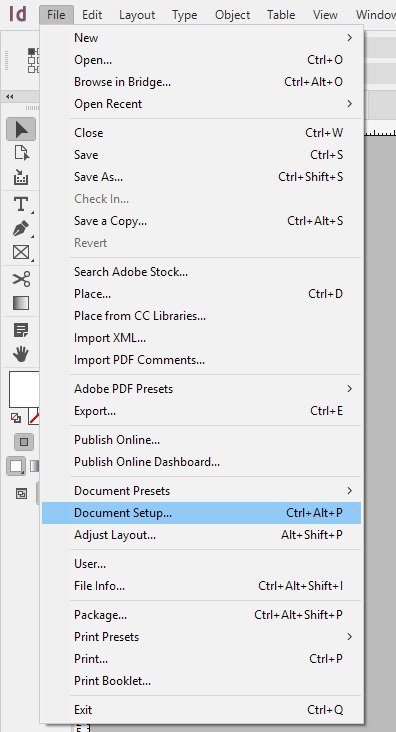Select the Gradient Swatch tool
The image size is (396, 732).
21,303
